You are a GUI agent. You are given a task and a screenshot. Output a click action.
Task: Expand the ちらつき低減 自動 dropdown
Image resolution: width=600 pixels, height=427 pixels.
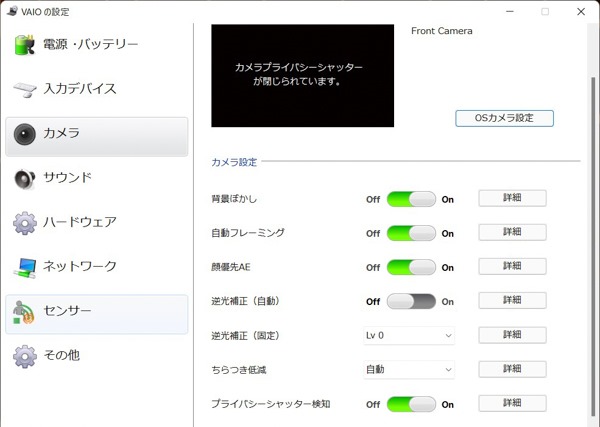coord(409,370)
